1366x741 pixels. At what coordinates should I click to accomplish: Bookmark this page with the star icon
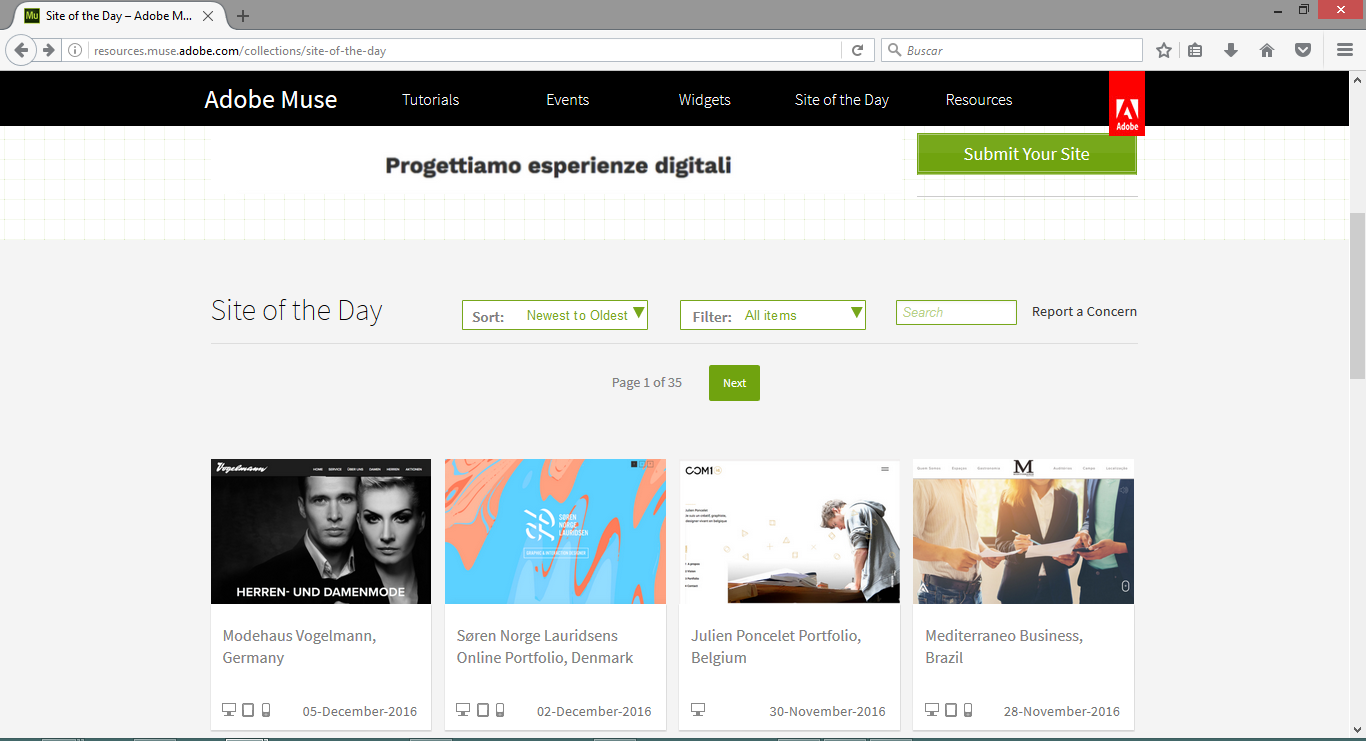click(1164, 50)
